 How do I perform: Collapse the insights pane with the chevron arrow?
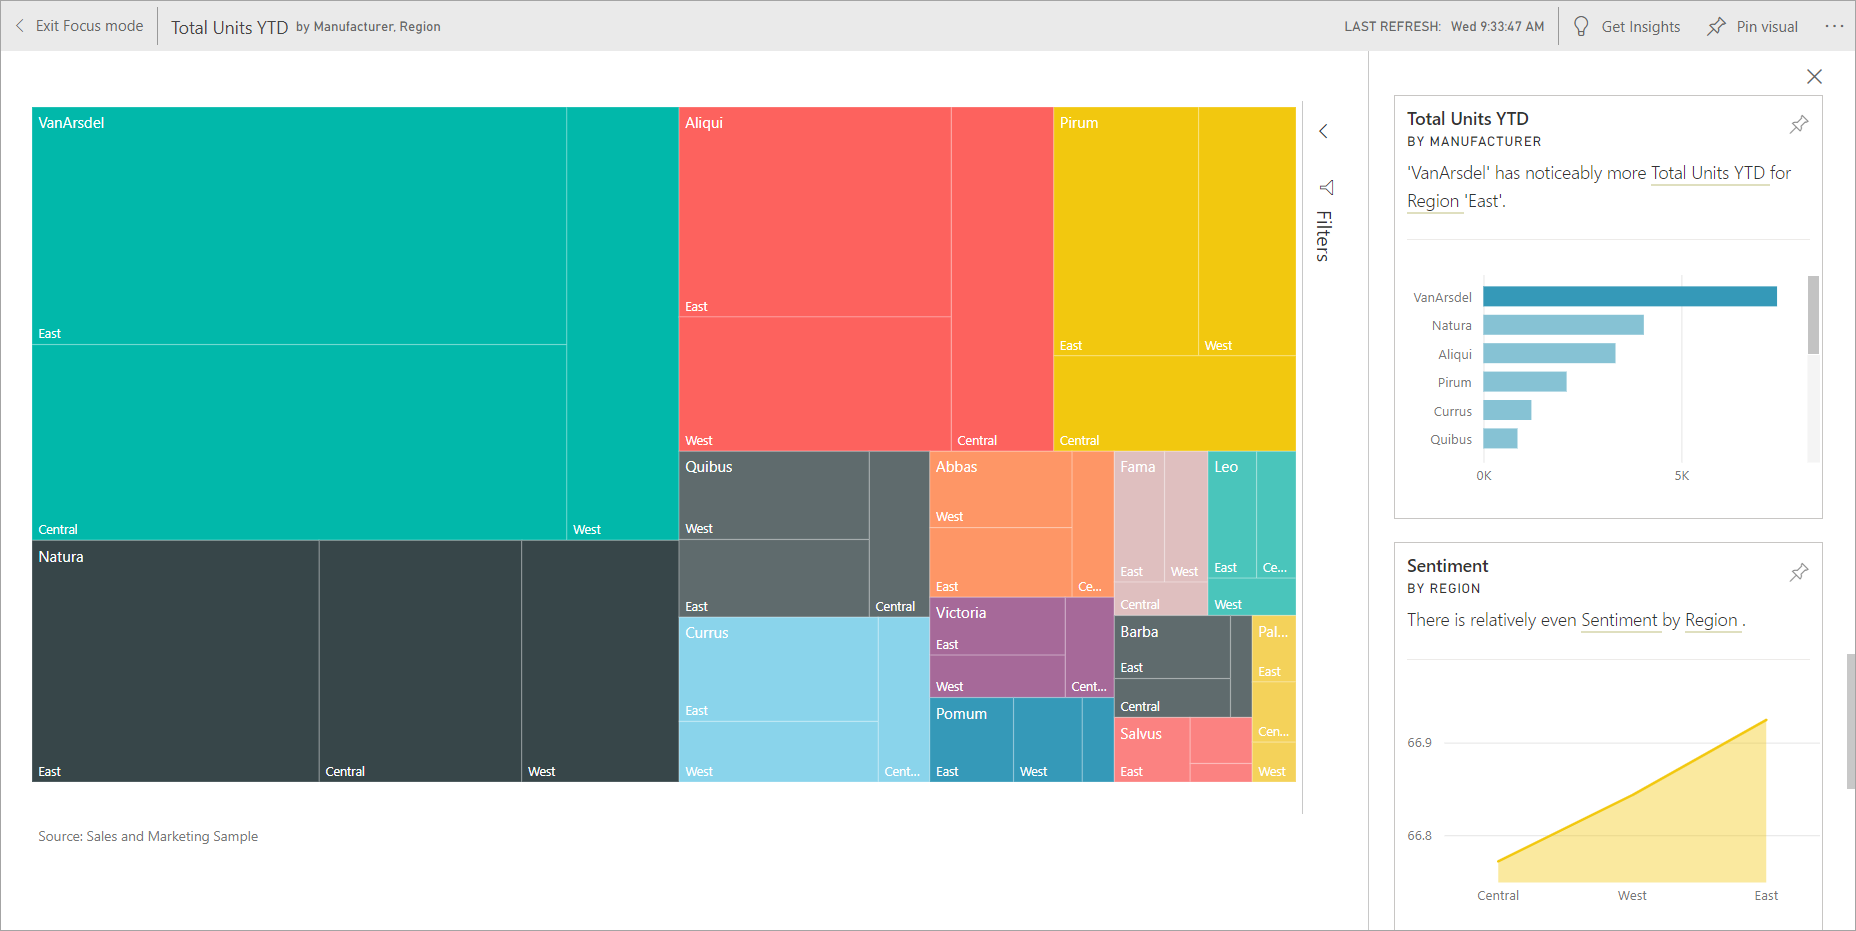(1324, 131)
